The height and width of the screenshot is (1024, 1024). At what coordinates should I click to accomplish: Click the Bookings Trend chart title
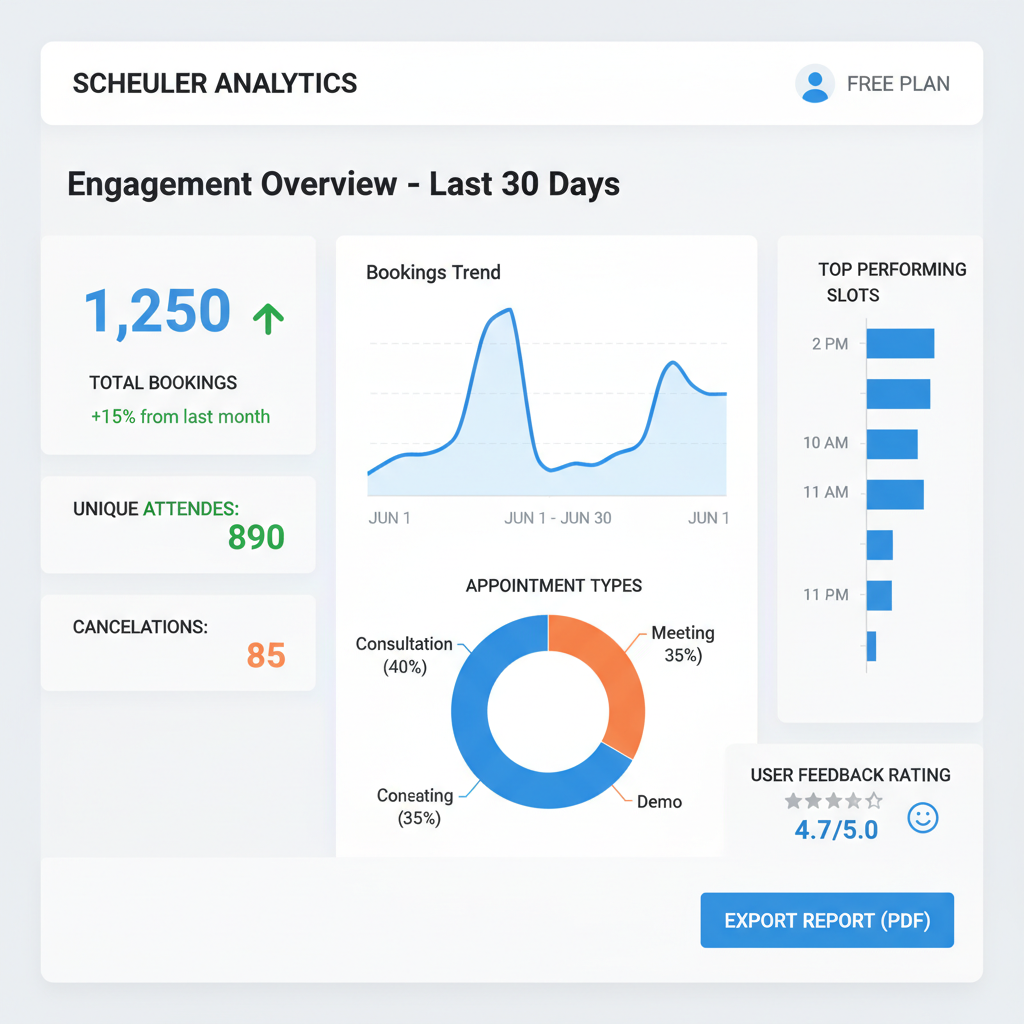coord(434,272)
